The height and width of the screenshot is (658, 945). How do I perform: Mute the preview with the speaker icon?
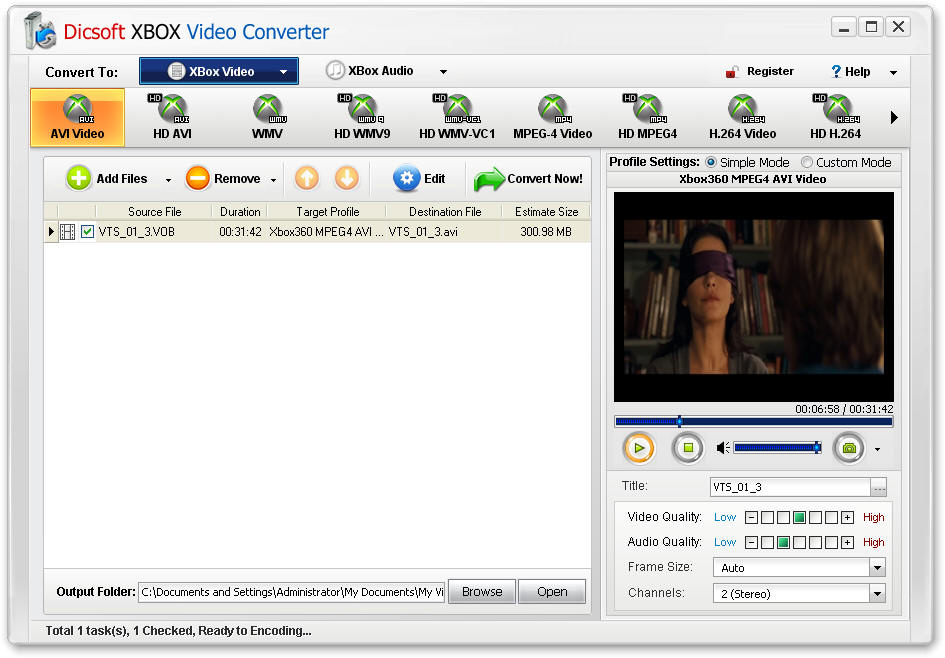(723, 448)
